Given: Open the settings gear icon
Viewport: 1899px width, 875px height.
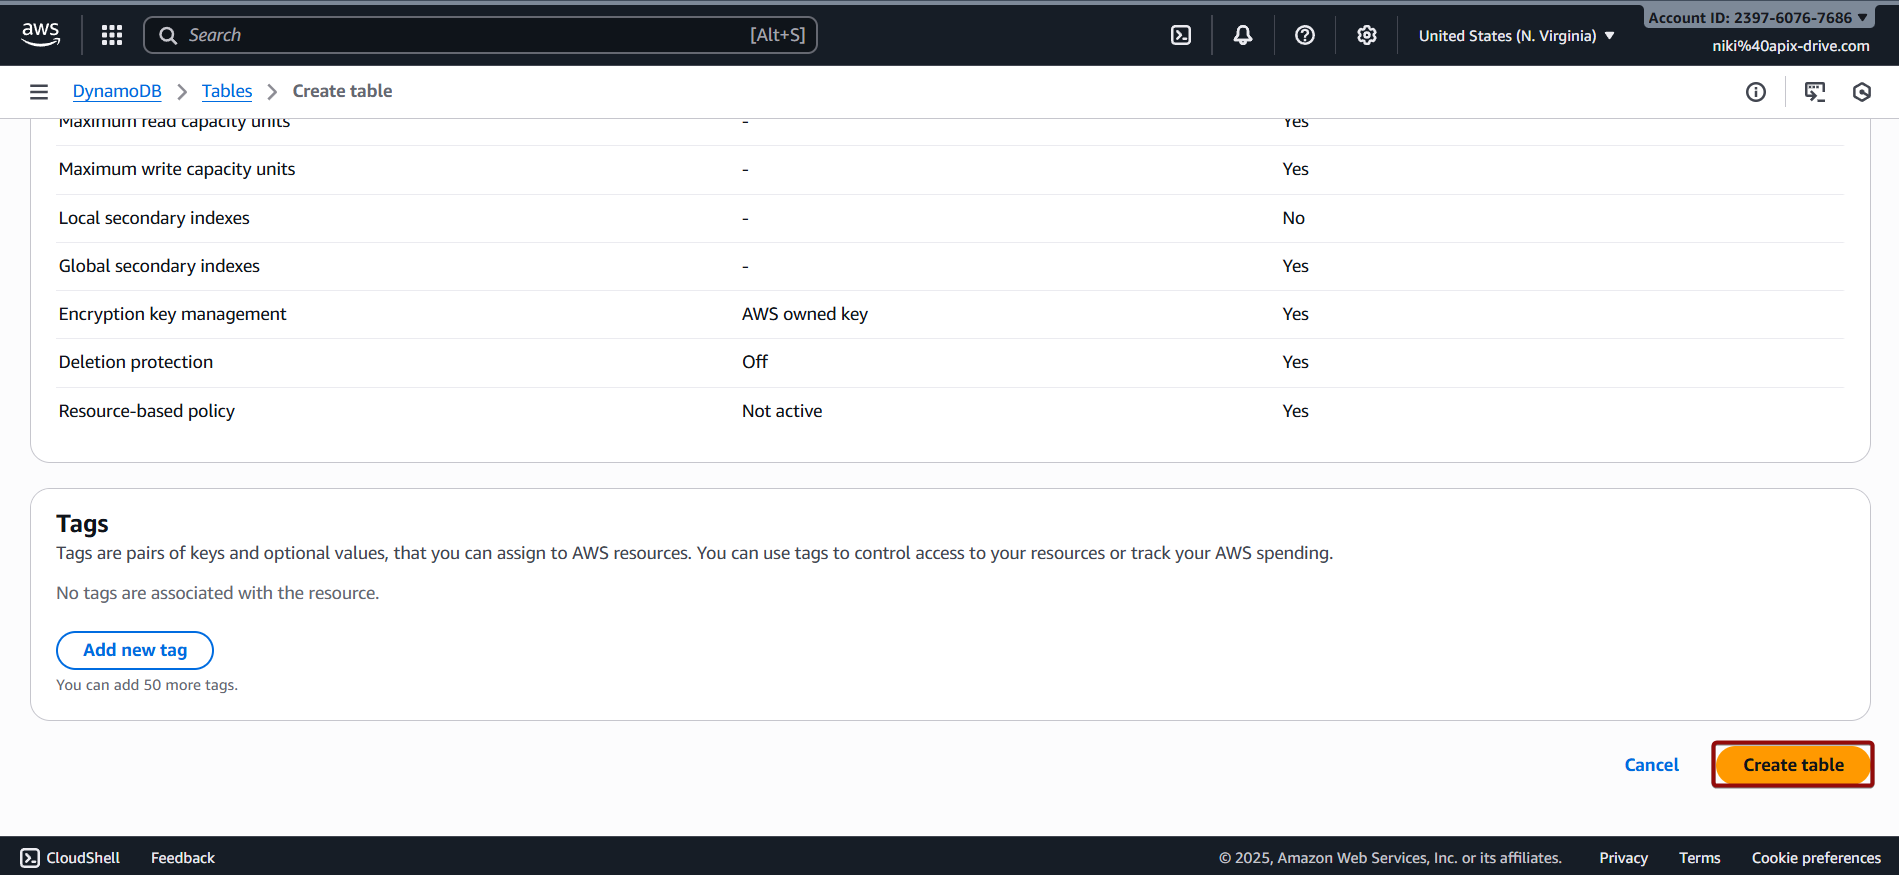Looking at the screenshot, I should click(x=1367, y=35).
